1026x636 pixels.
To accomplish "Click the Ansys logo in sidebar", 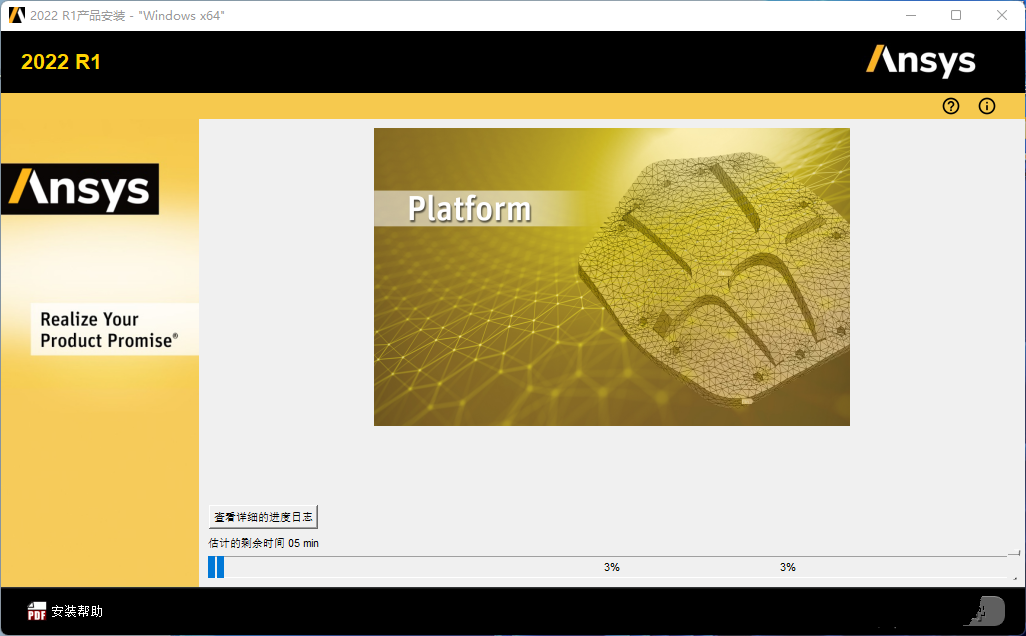I will coord(80,189).
